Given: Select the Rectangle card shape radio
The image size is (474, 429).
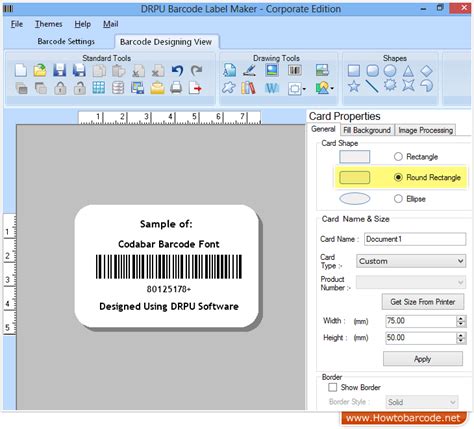Looking at the screenshot, I should 398,157.
